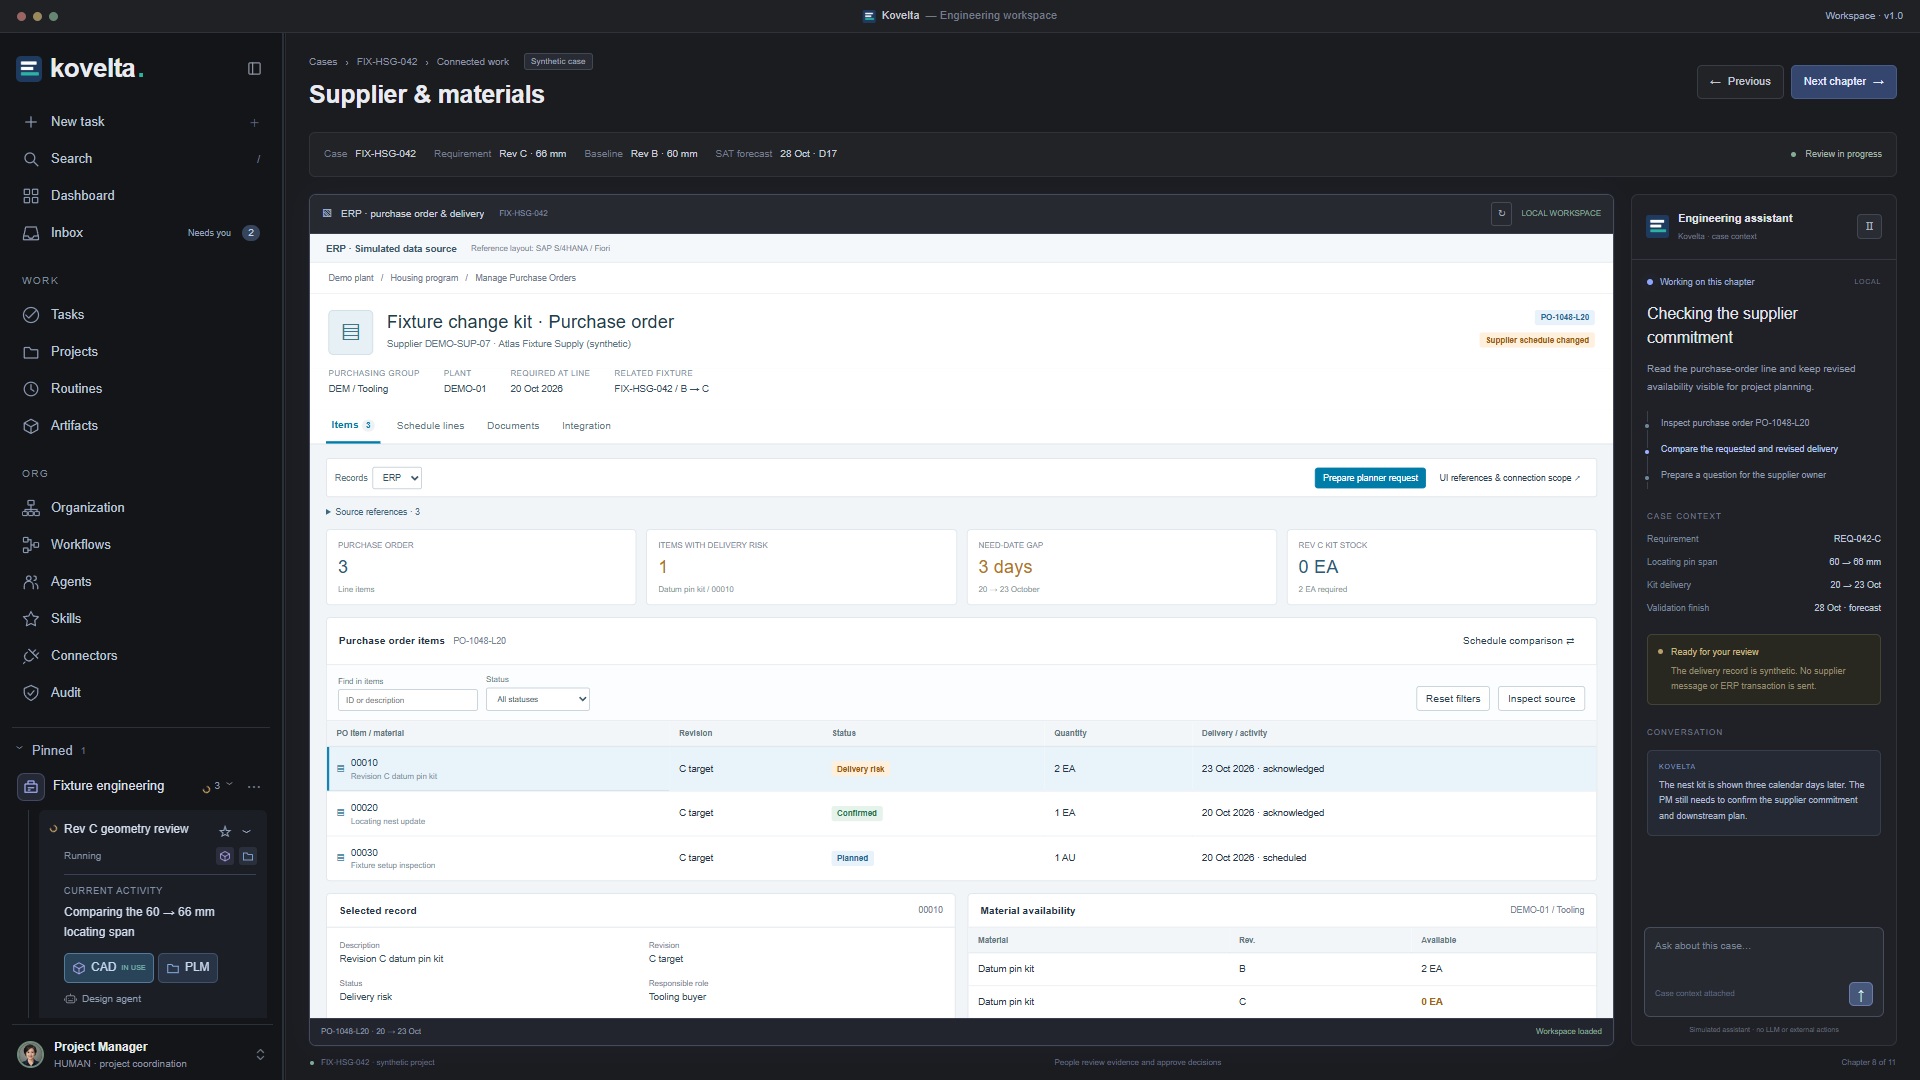This screenshot has width=1920, height=1080.
Task: Click the refresh icon beside LOCAL WORKSPACE
Action: [1501, 213]
